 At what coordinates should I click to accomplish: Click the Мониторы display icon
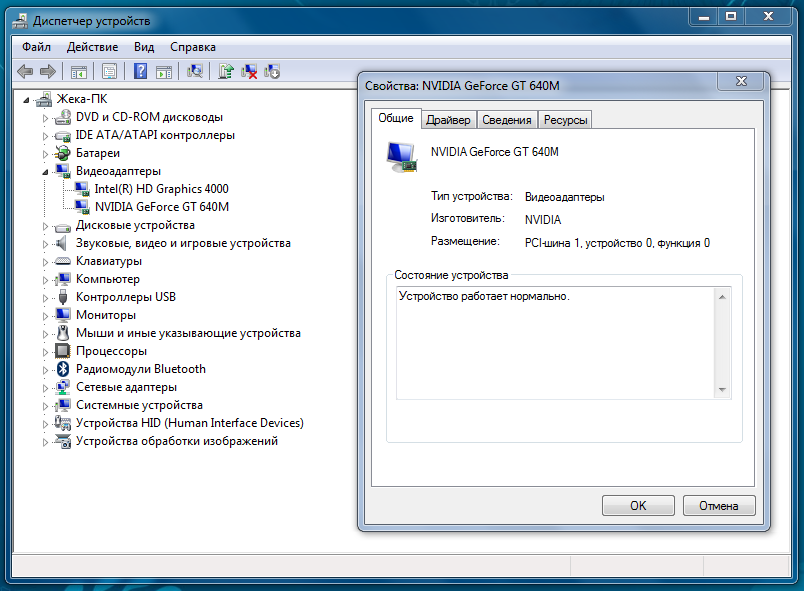[63, 315]
